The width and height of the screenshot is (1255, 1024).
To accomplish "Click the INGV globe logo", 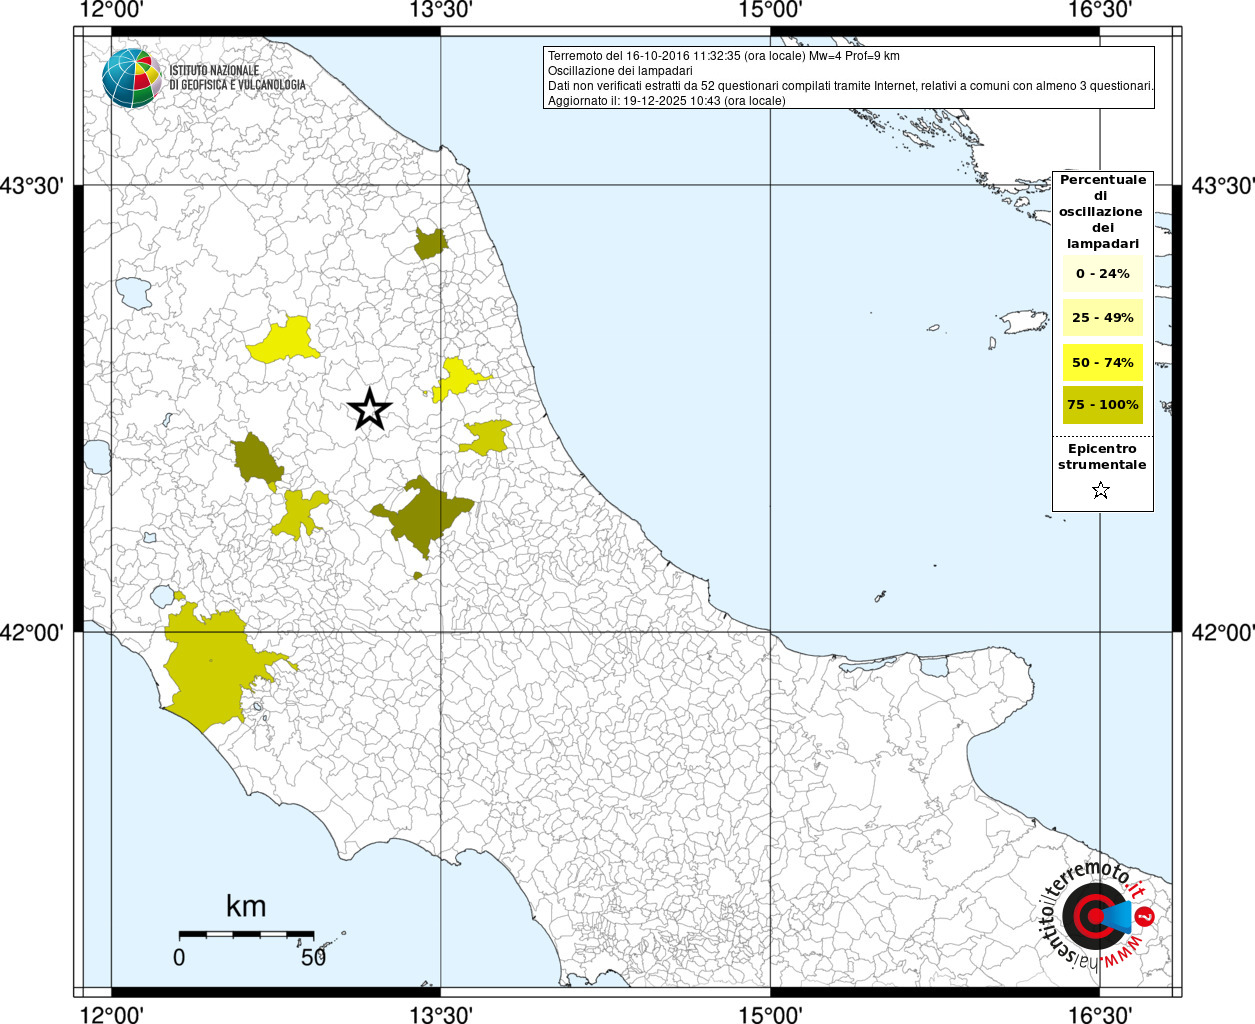I will [131, 78].
